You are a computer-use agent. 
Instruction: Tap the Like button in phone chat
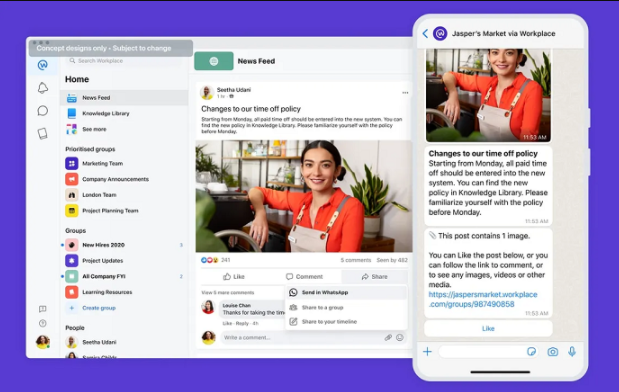[488, 328]
